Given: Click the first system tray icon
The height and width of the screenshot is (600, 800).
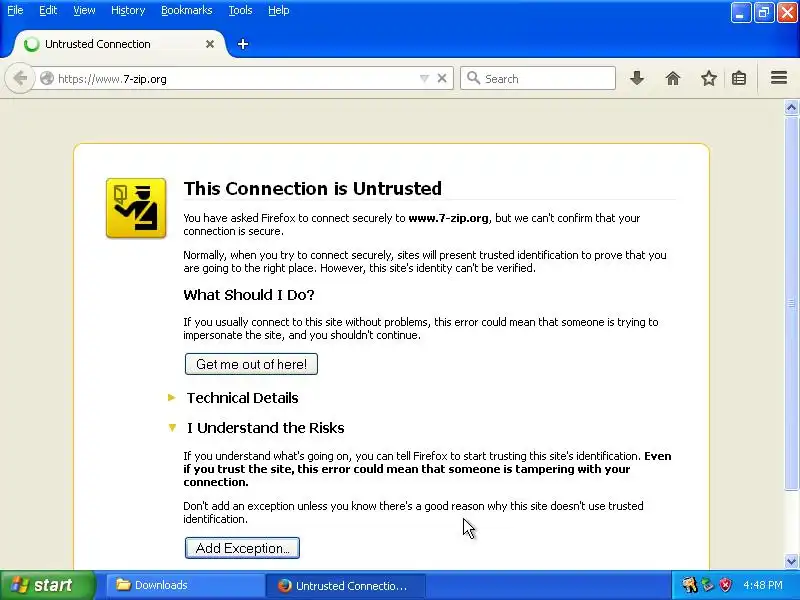Looking at the screenshot, I should click(690, 585).
